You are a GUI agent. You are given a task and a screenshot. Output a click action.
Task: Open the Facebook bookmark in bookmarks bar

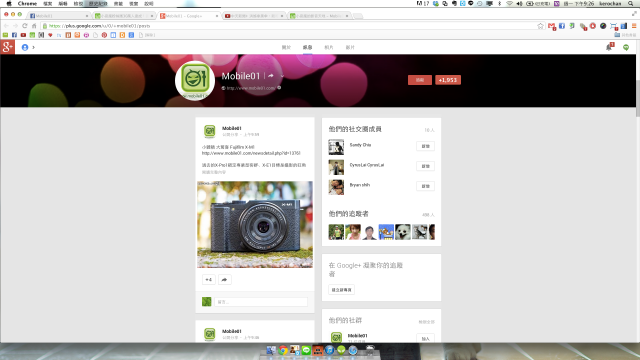pyautogui.click(x=14, y=35)
